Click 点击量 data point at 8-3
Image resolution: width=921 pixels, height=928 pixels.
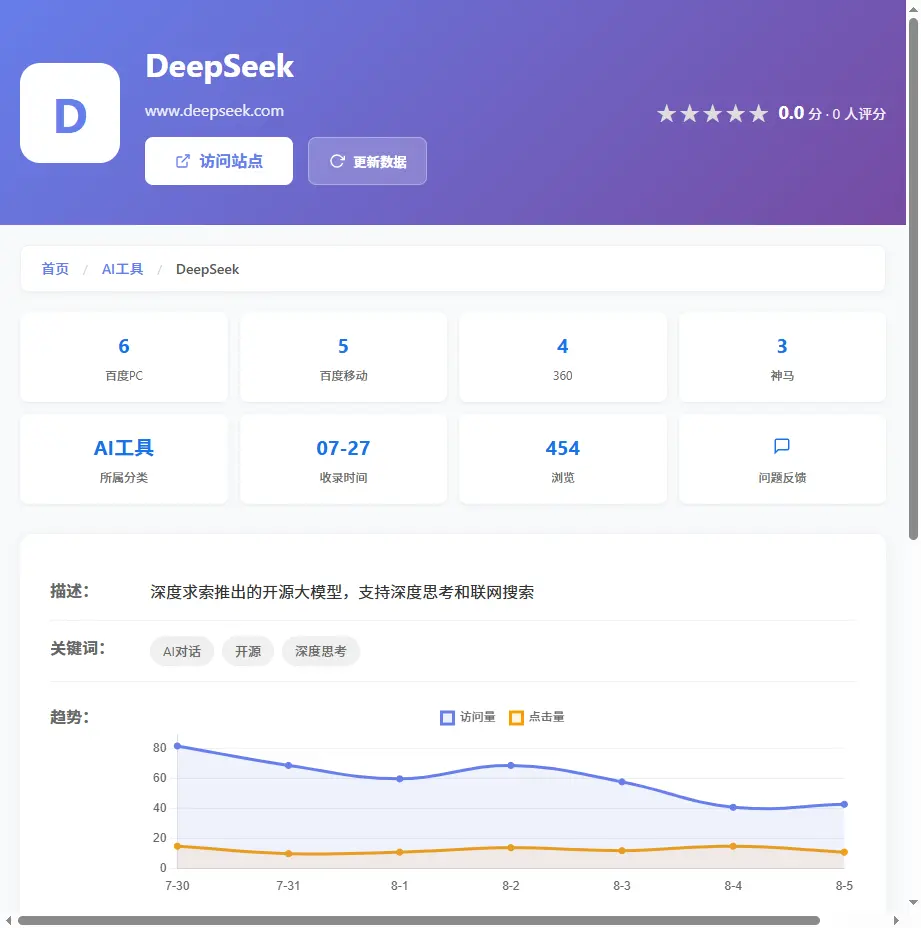coord(621,850)
